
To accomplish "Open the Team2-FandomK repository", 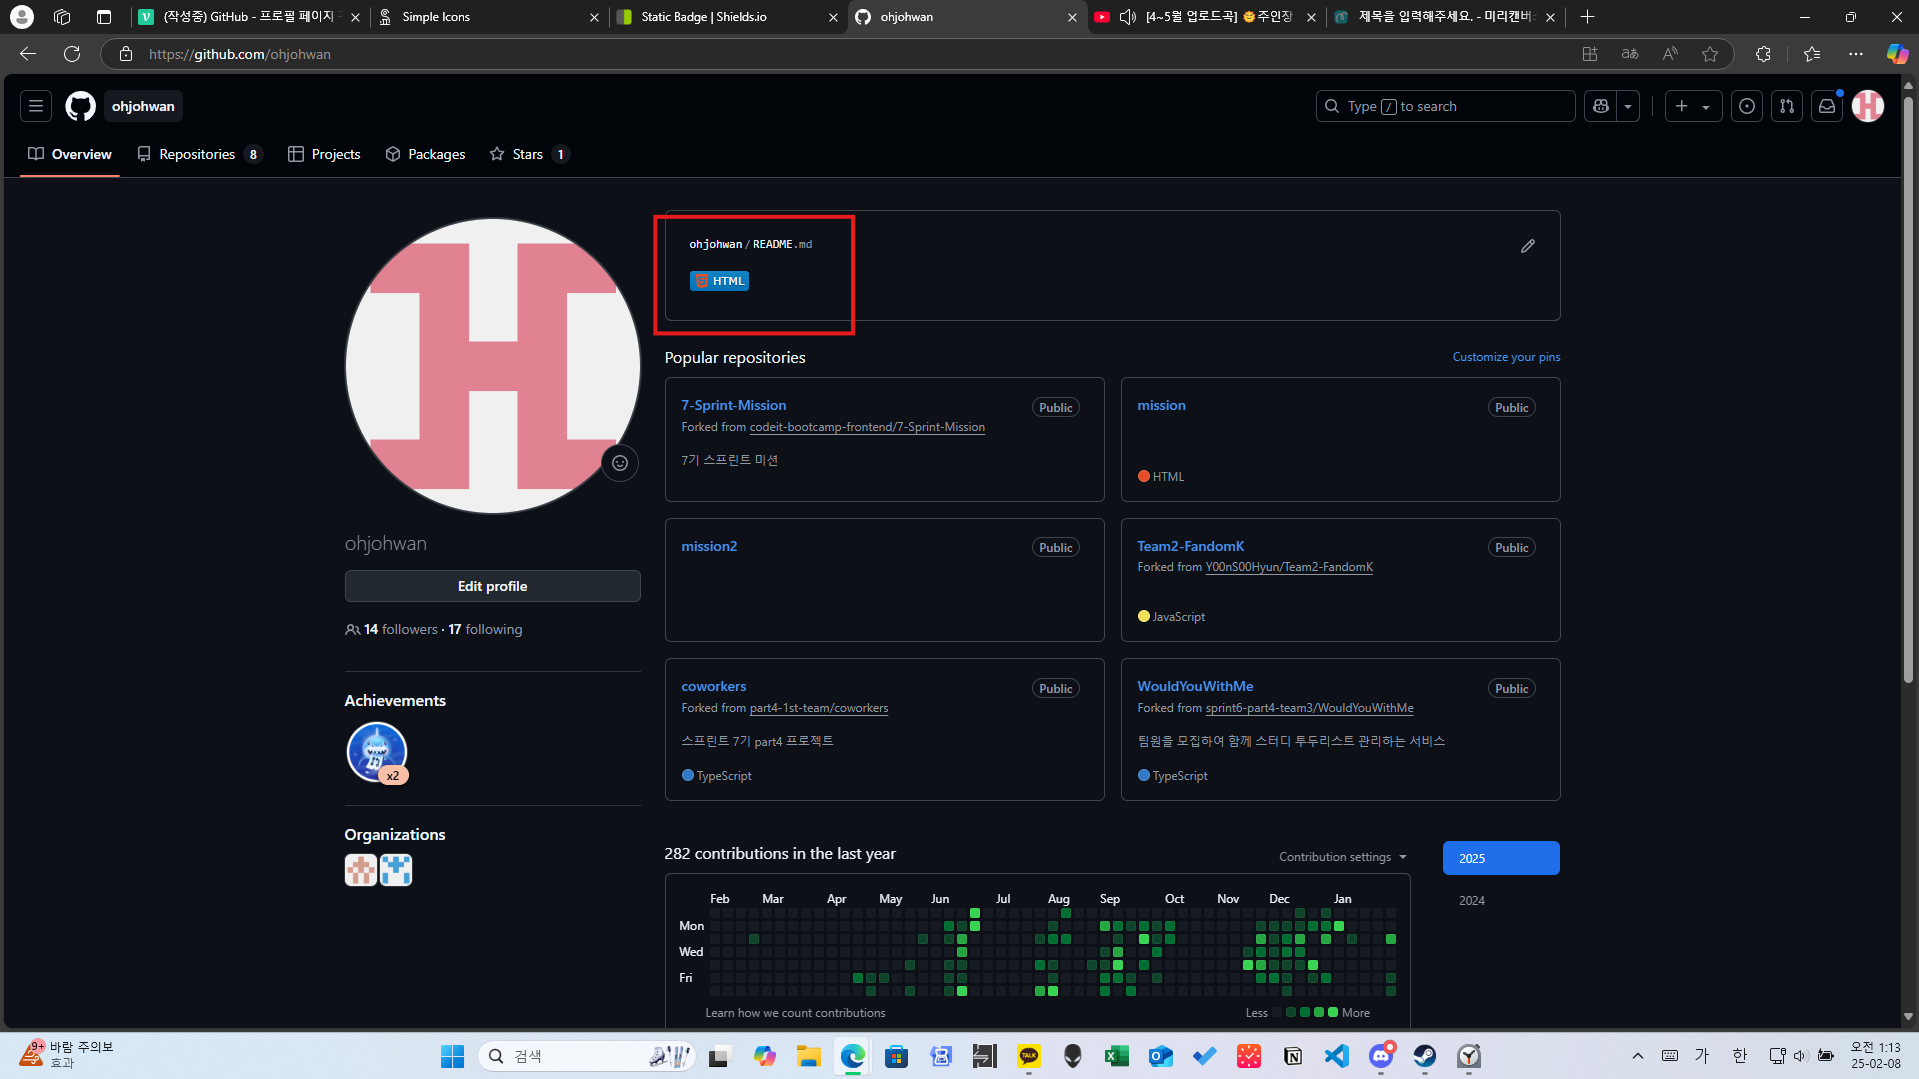I will coord(1191,546).
